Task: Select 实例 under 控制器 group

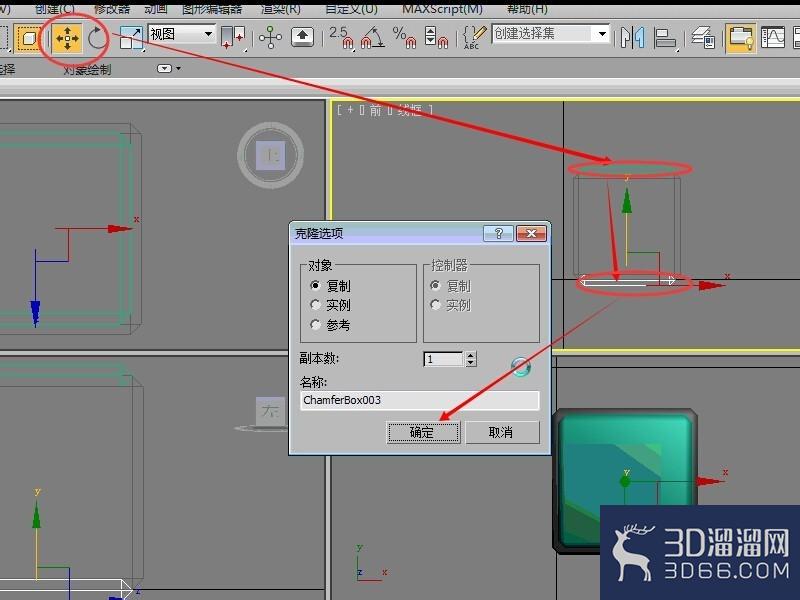Action: tap(450, 305)
